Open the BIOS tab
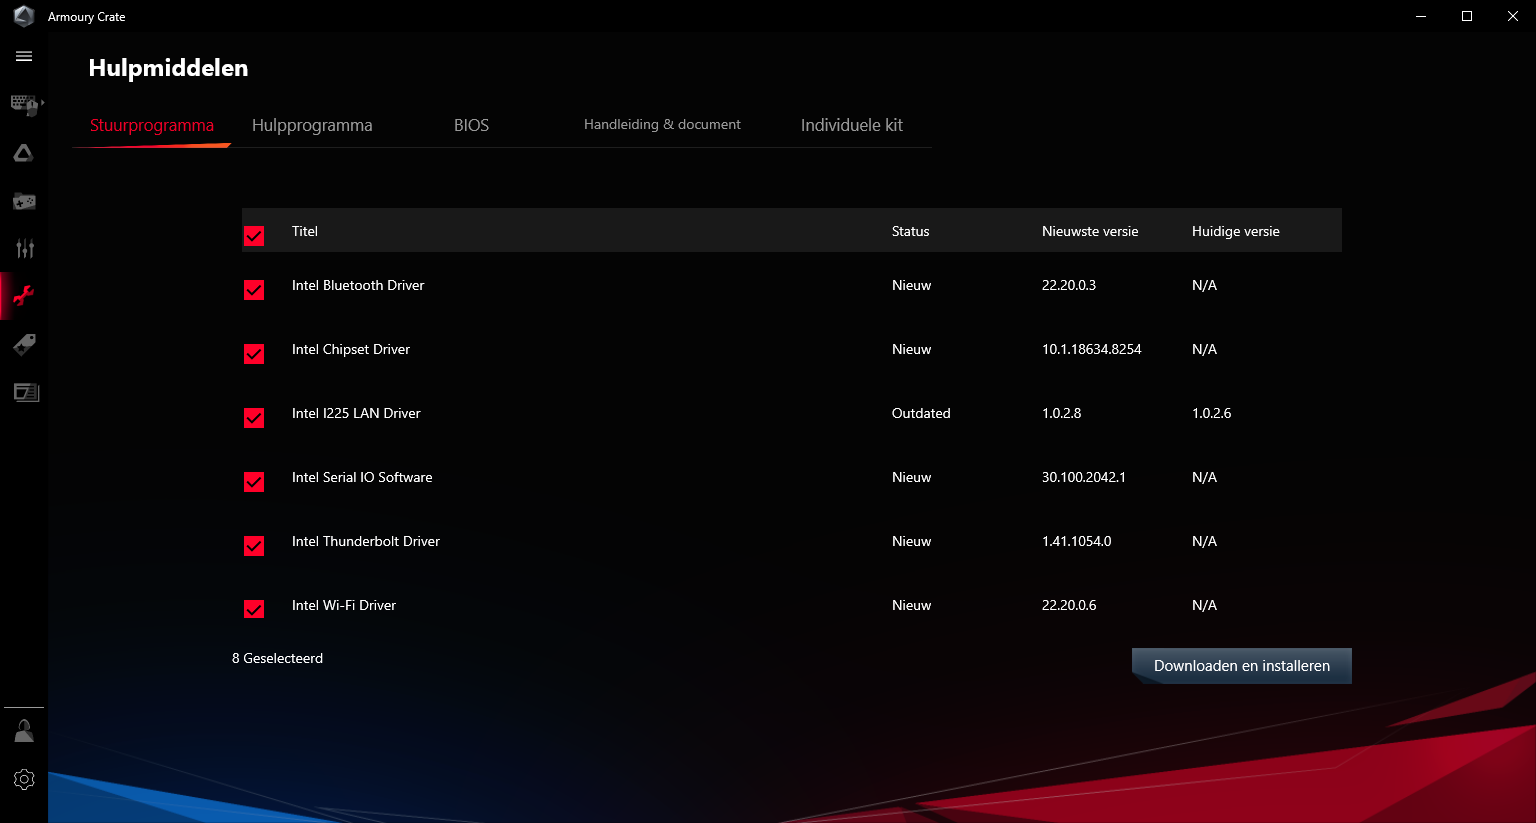The height and width of the screenshot is (823, 1536). [x=471, y=125]
